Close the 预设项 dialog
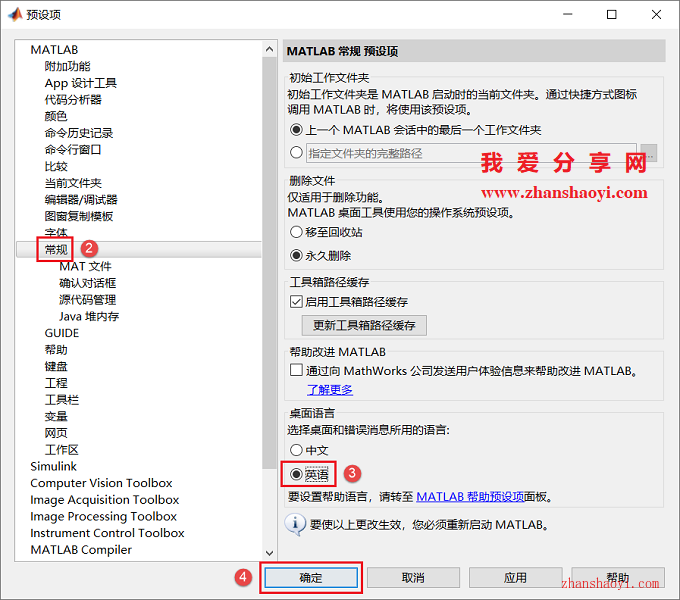The width and height of the screenshot is (680, 600). (x=656, y=14)
